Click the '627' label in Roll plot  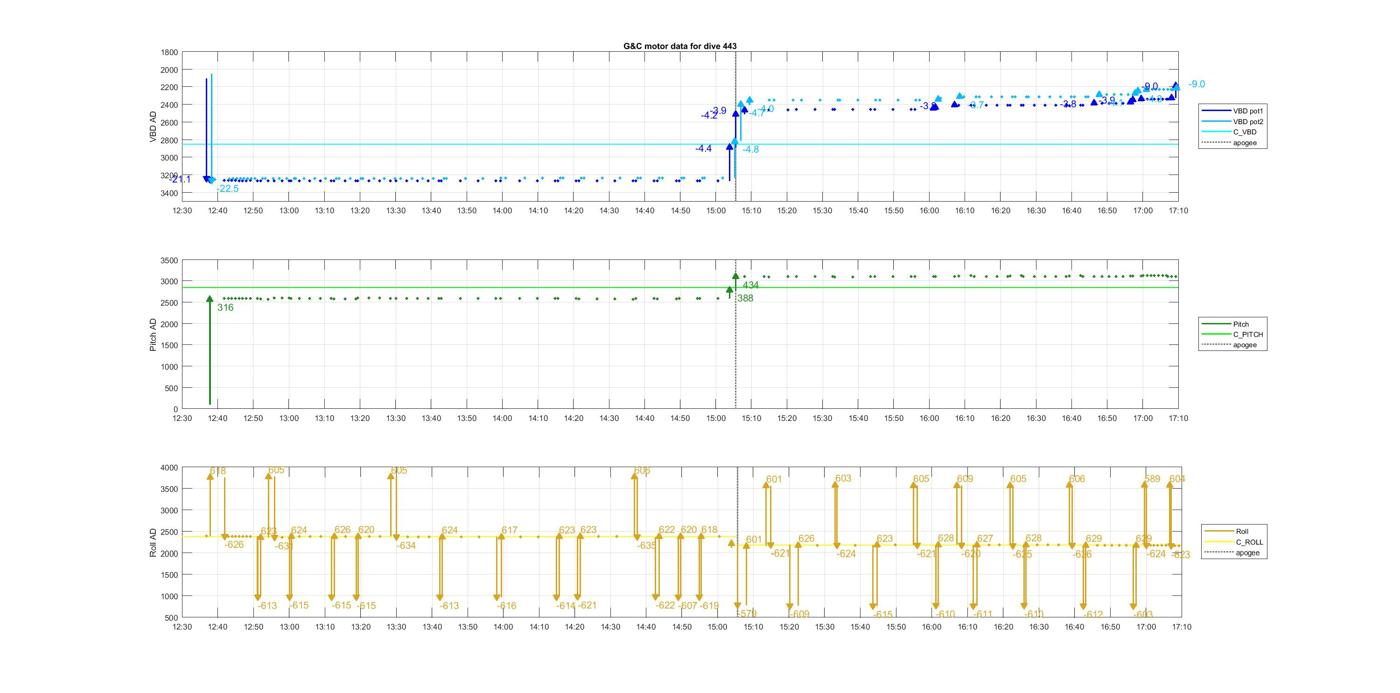[x=986, y=539]
